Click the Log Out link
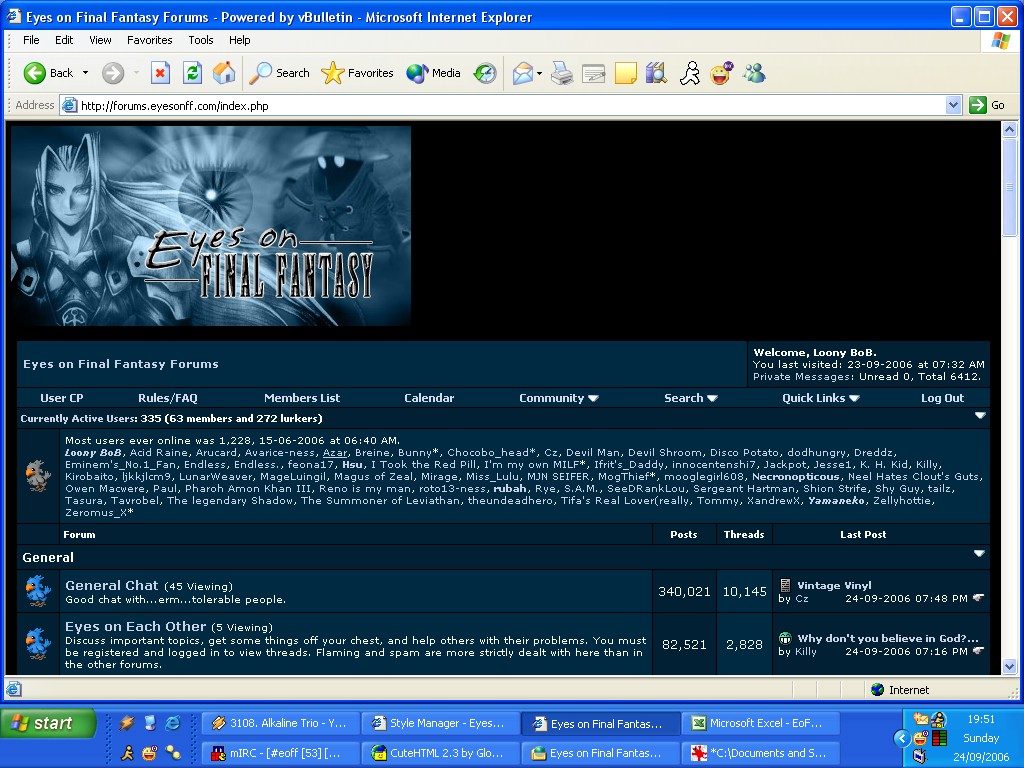1024x768 pixels. 942,398
